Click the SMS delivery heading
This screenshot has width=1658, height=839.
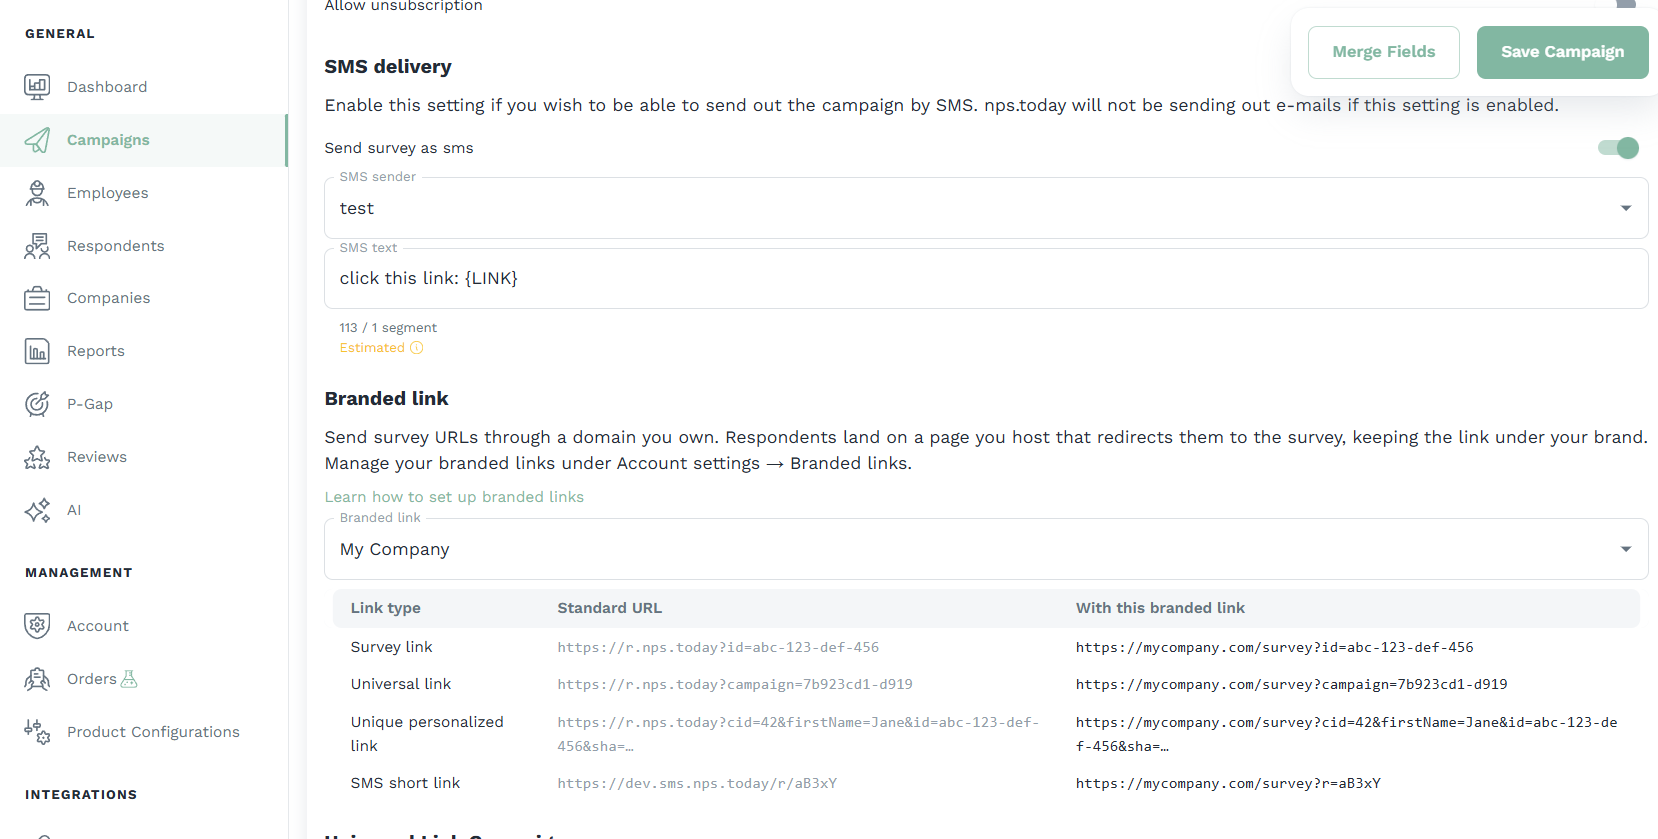pos(388,67)
